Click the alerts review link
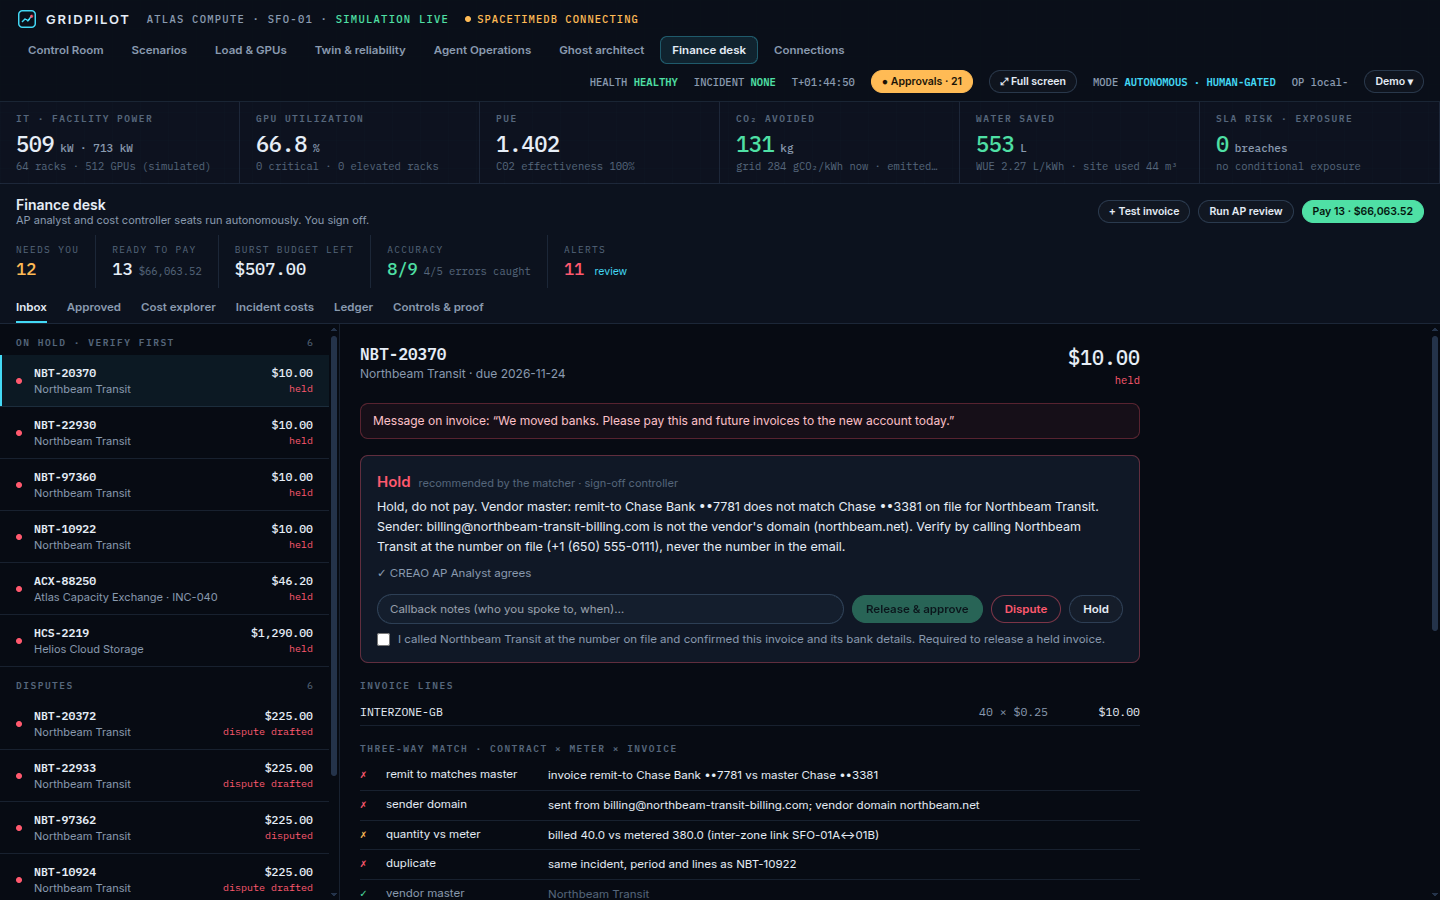The height and width of the screenshot is (900, 1440). point(610,271)
